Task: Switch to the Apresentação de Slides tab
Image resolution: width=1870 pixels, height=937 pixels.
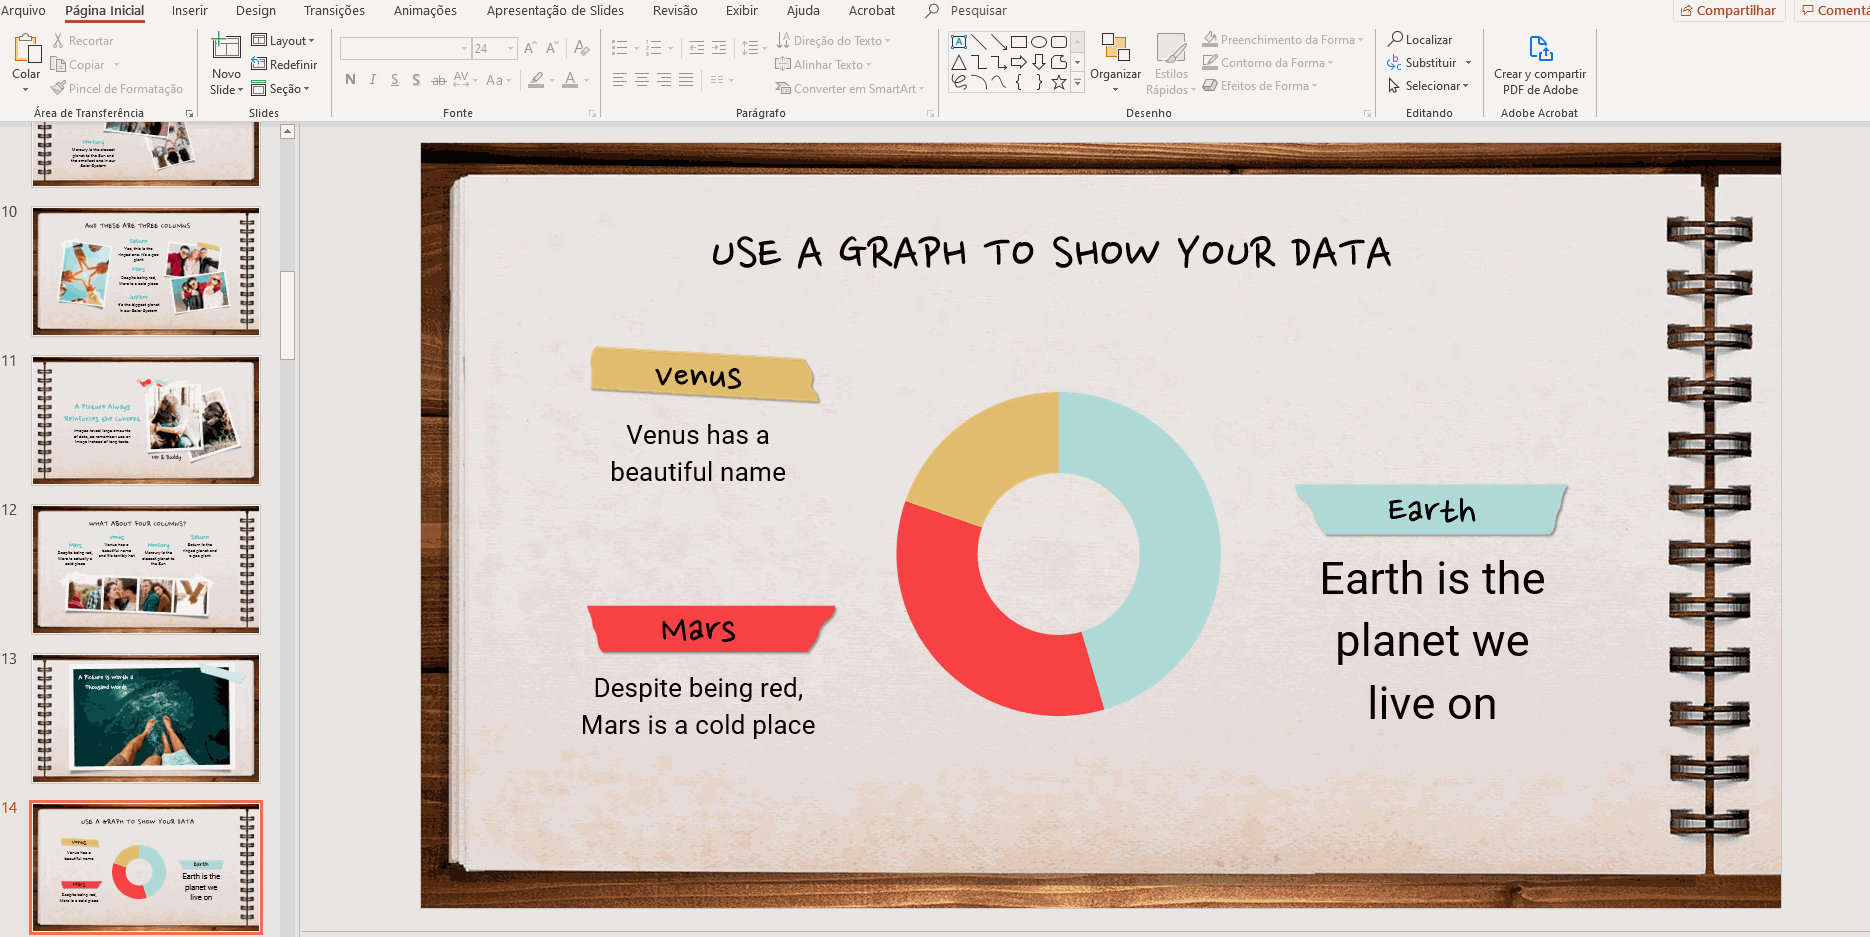Action: coord(555,10)
